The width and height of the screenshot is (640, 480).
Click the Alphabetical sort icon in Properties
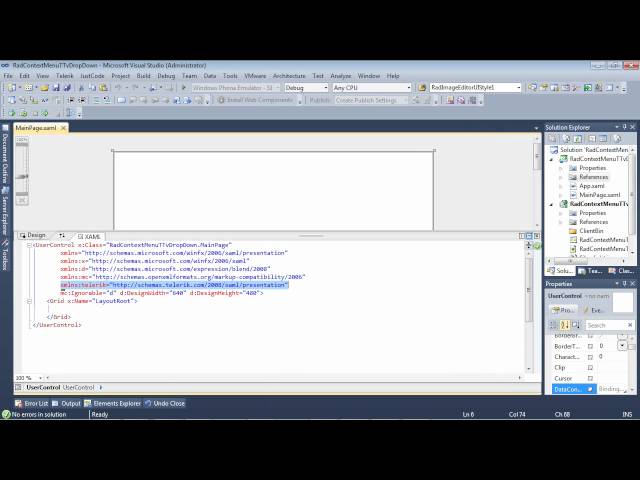coord(565,325)
